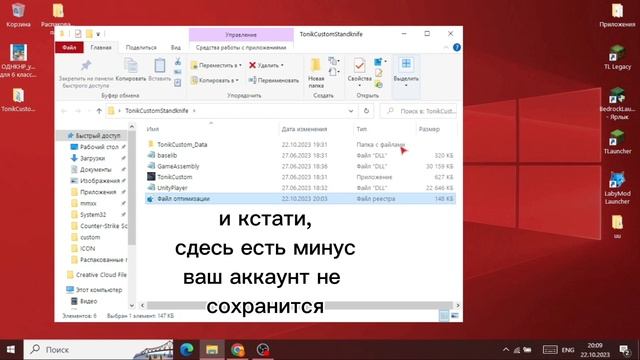Click the taskbar Поиск search box
This screenshot has height=360, width=640.
click(x=98, y=350)
